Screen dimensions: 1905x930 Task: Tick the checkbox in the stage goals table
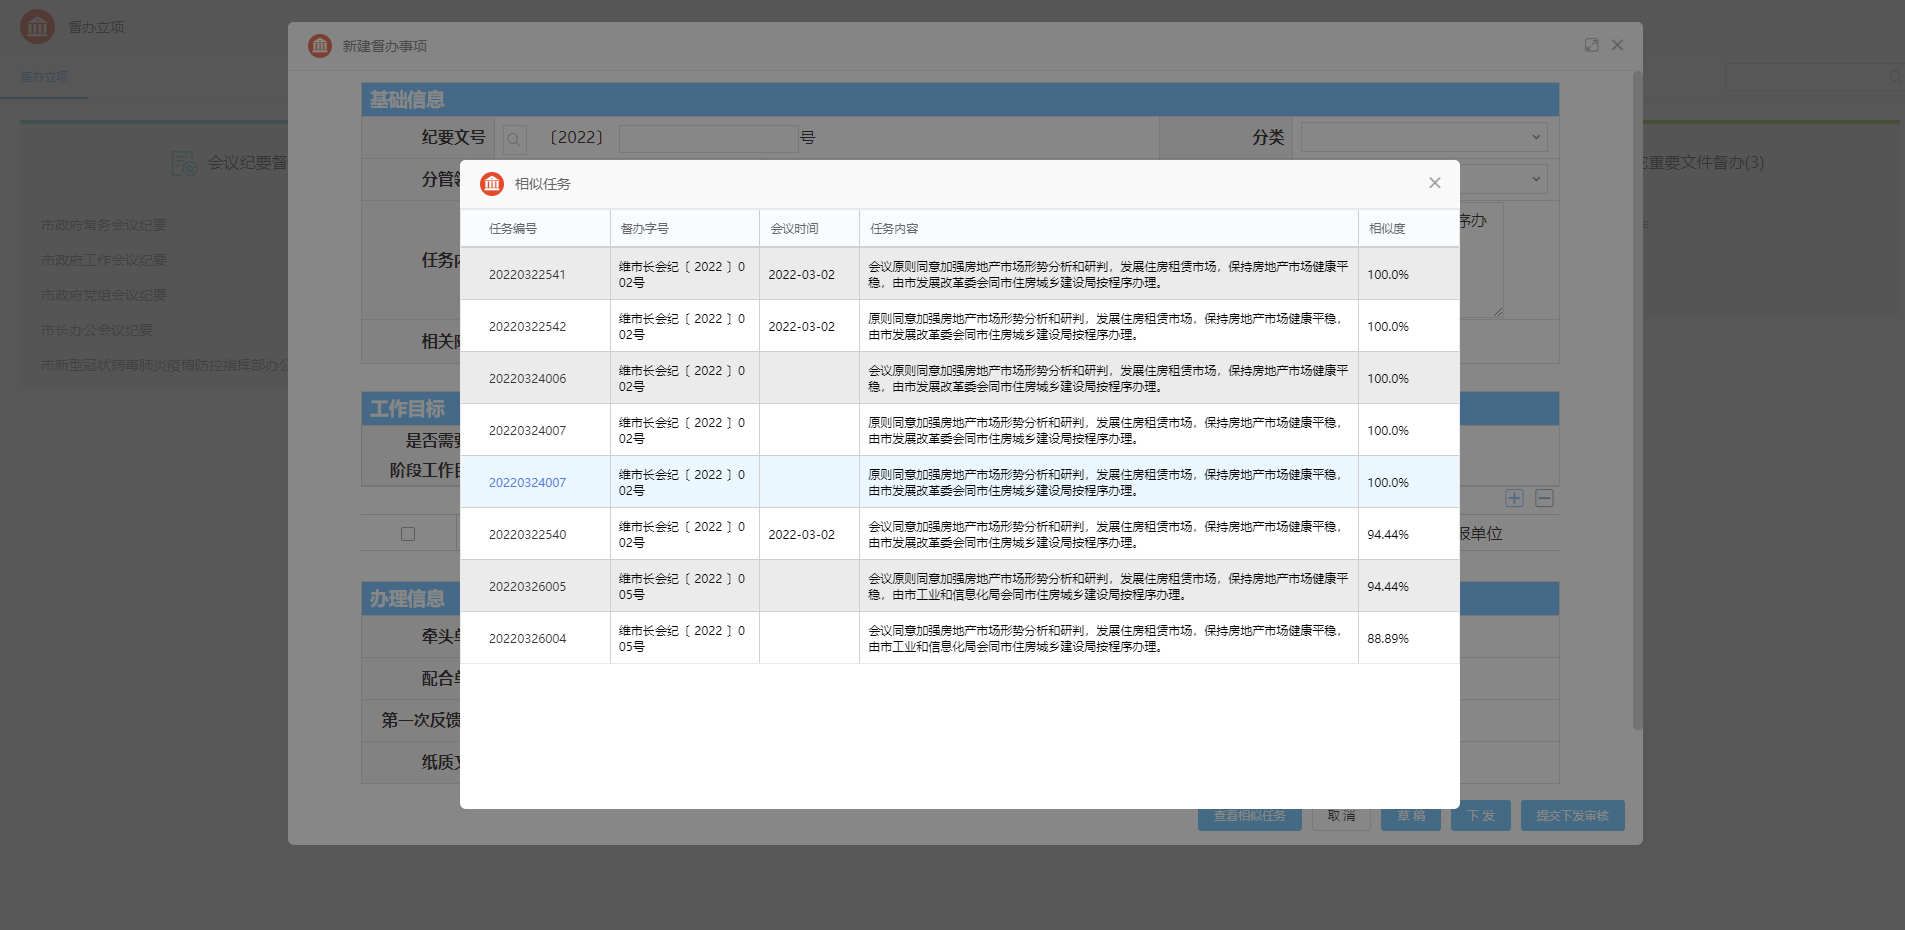(x=408, y=534)
